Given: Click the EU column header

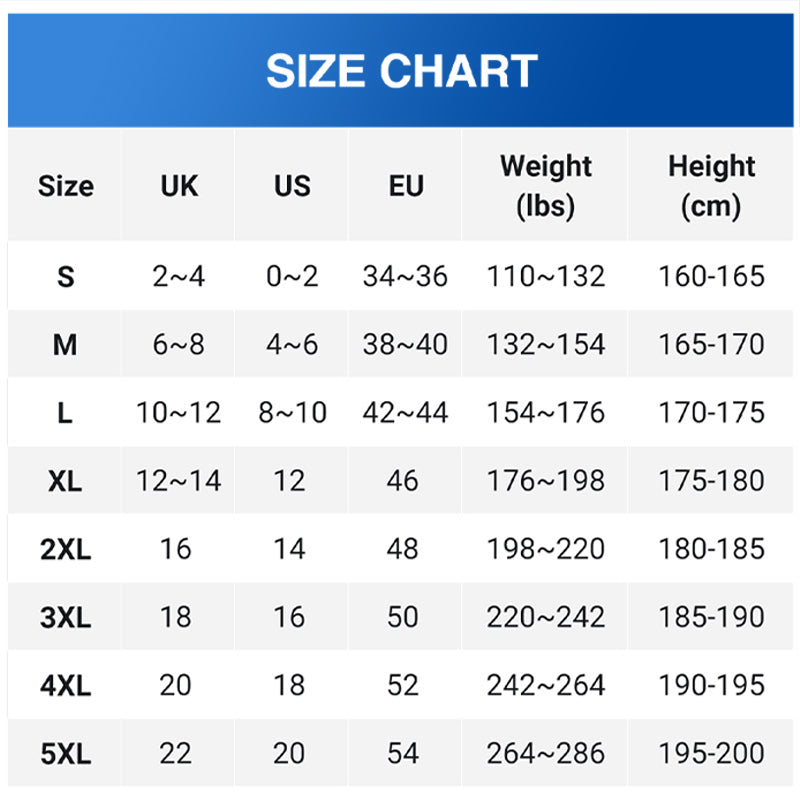Looking at the screenshot, I should [x=406, y=186].
